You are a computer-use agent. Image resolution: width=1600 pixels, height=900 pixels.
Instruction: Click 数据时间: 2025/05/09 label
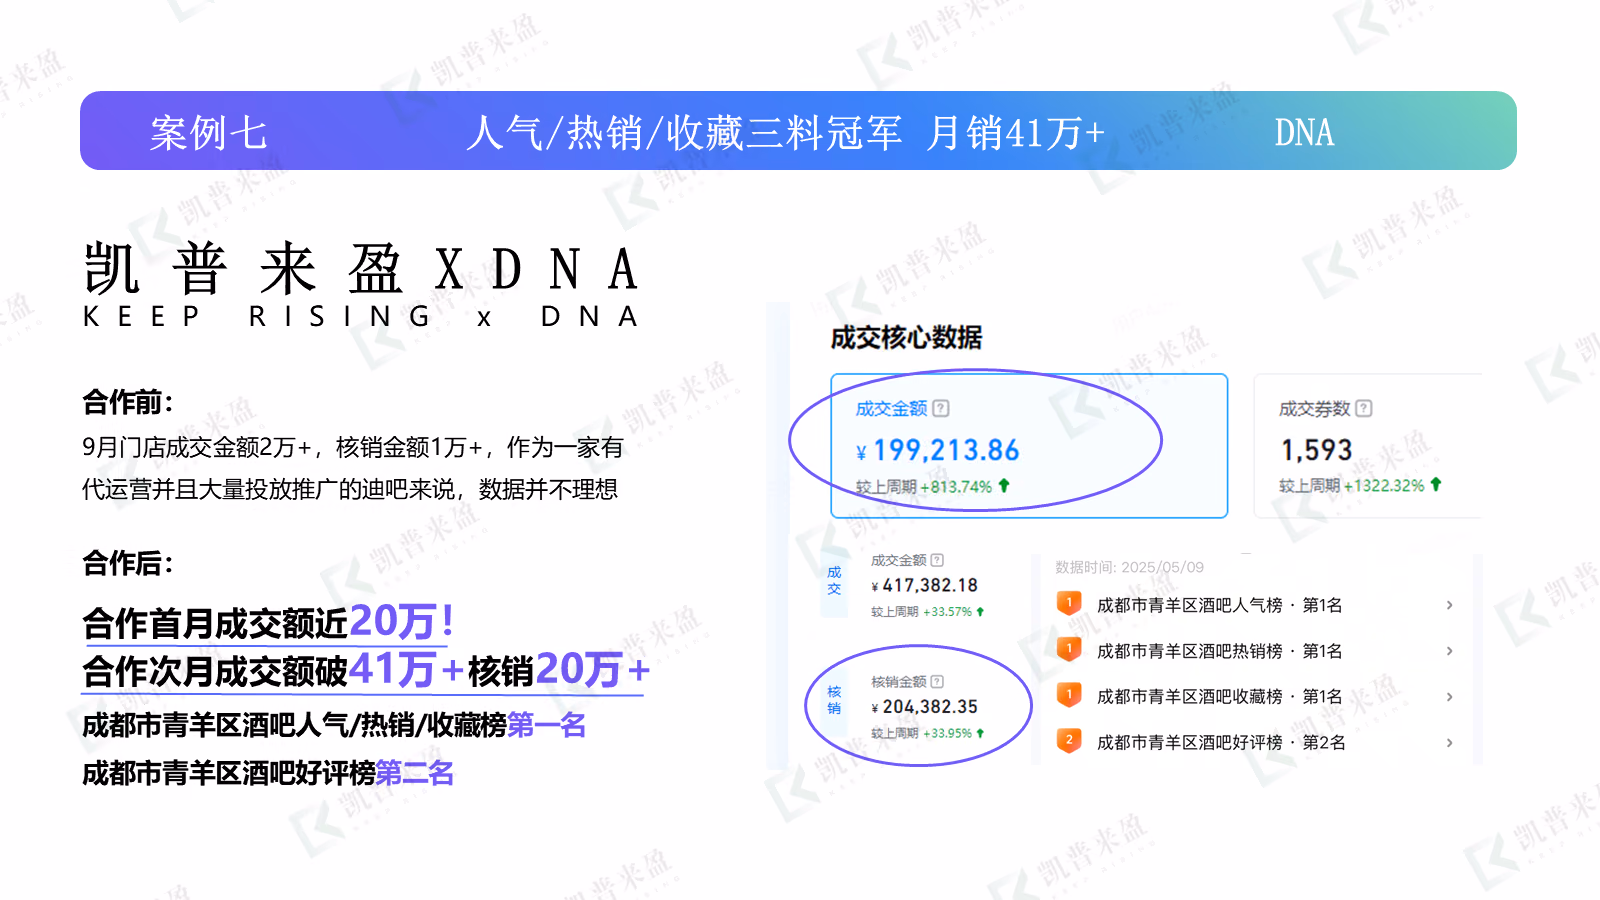coord(1130,567)
